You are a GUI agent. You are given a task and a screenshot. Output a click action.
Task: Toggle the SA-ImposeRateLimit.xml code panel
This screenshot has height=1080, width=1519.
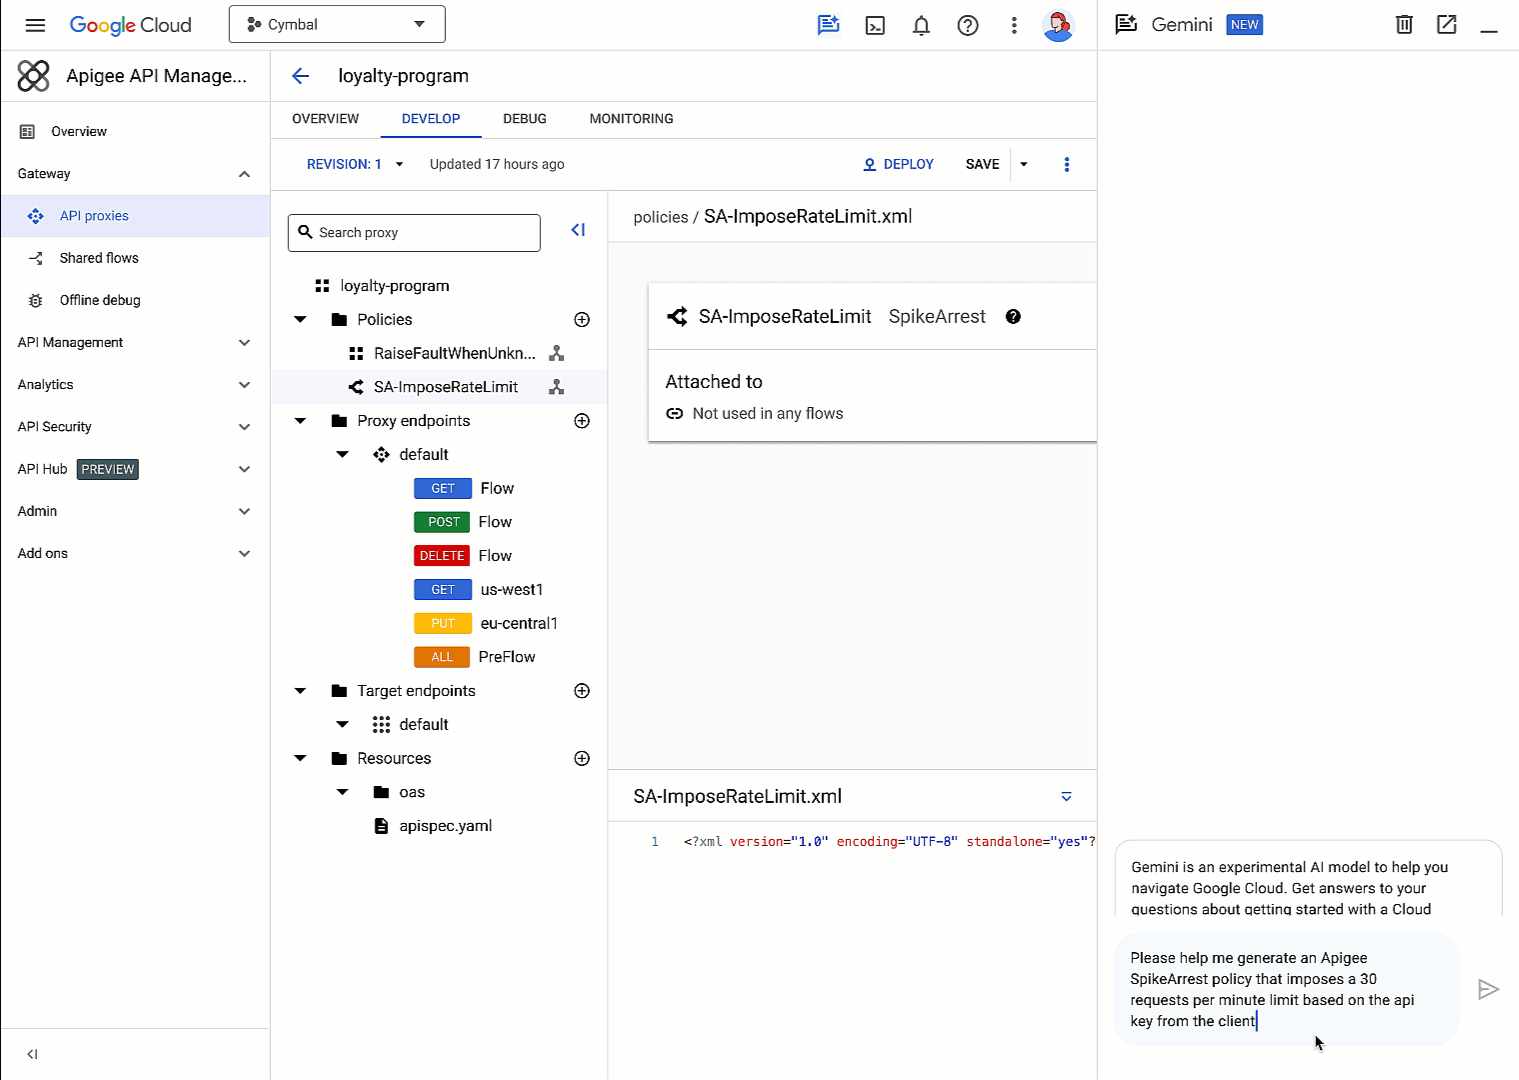pyautogui.click(x=1066, y=797)
